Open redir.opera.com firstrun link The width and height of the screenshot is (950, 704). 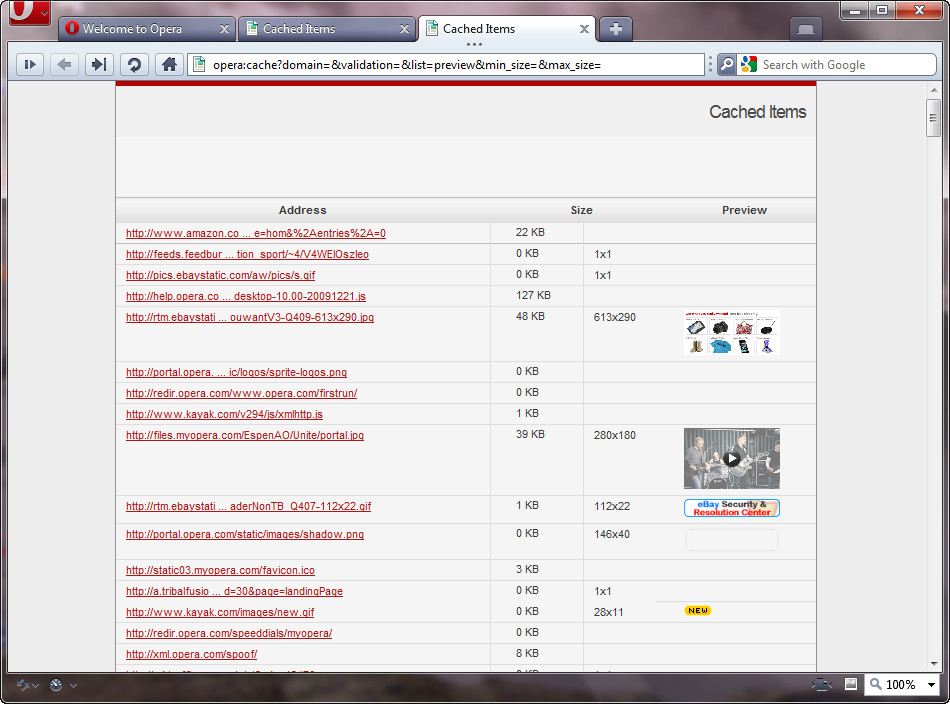242,393
